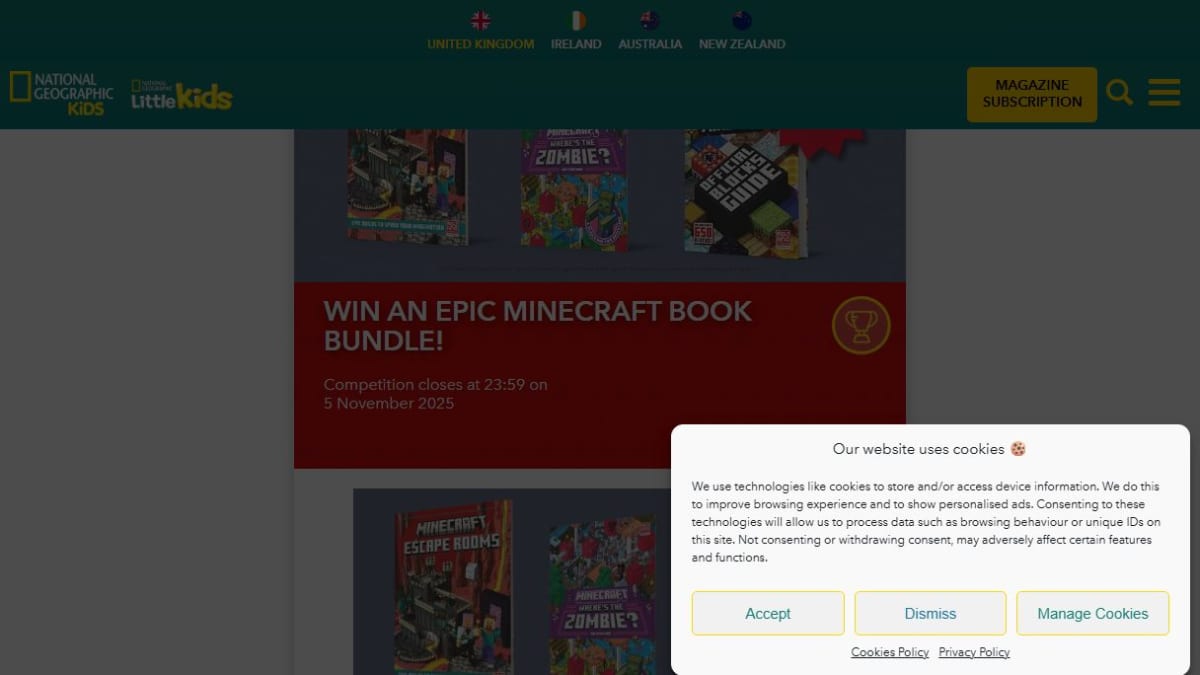Viewport: 1200px width, 675px height.
Task: Click the trophy competition icon
Action: coord(861,325)
